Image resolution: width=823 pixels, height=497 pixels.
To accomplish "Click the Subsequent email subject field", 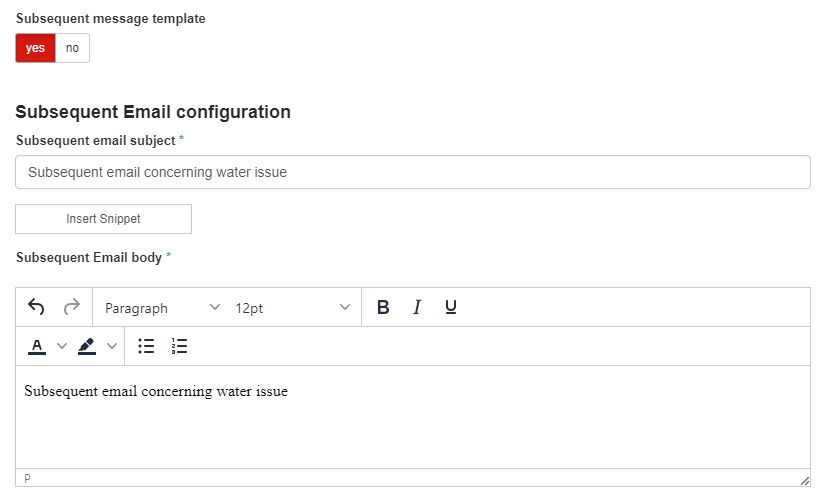I will (x=412, y=172).
